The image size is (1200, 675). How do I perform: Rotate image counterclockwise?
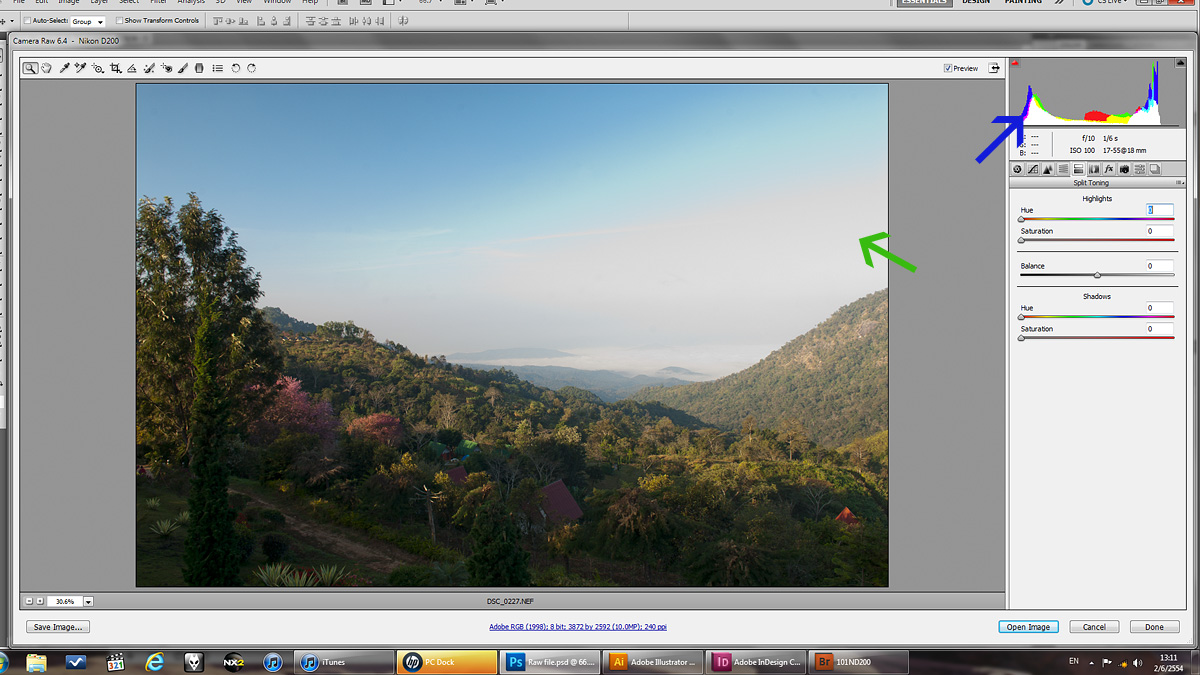point(235,68)
